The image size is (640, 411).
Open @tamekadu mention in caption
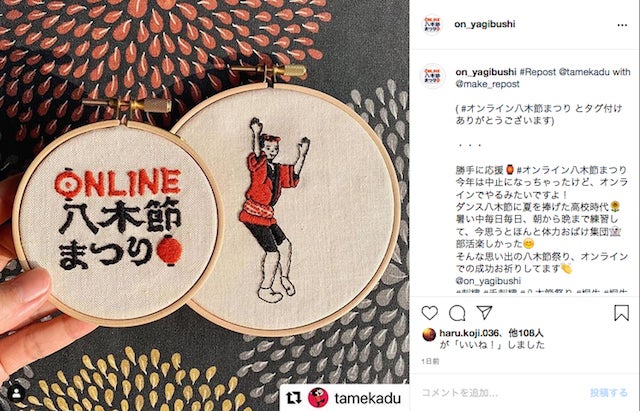pos(584,72)
